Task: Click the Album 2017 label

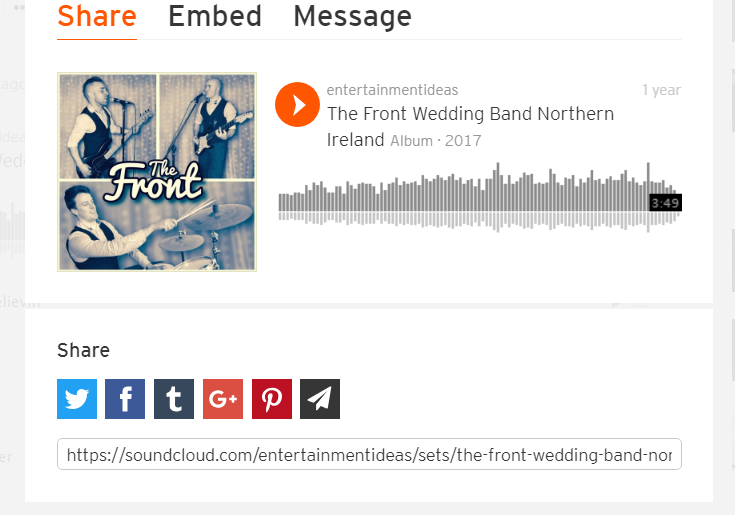Action: [436, 141]
